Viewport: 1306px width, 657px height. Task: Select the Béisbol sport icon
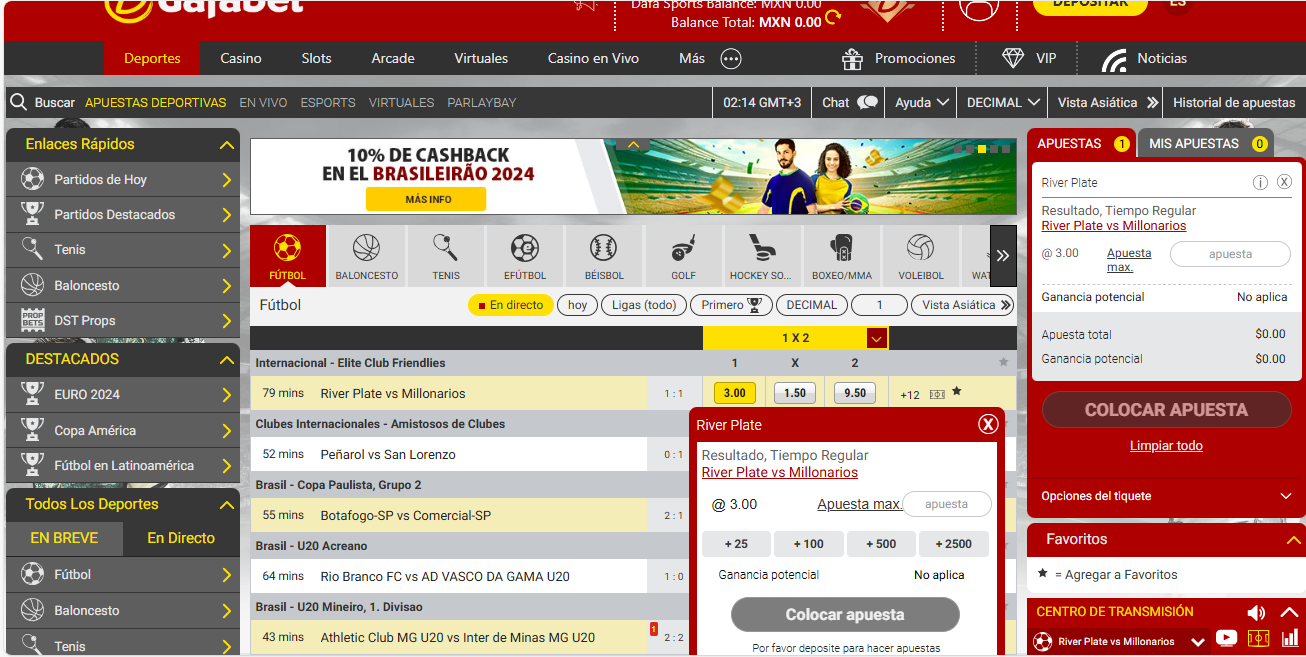(604, 256)
